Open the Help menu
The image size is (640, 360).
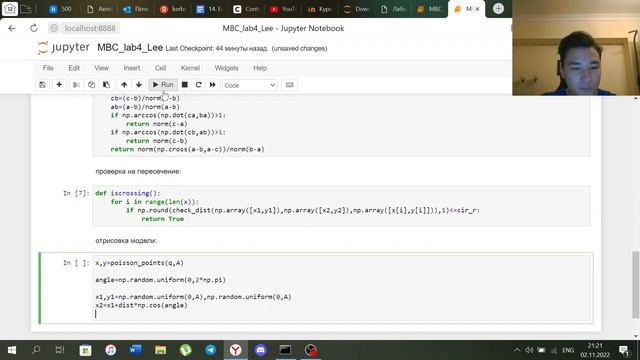pos(260,68)
